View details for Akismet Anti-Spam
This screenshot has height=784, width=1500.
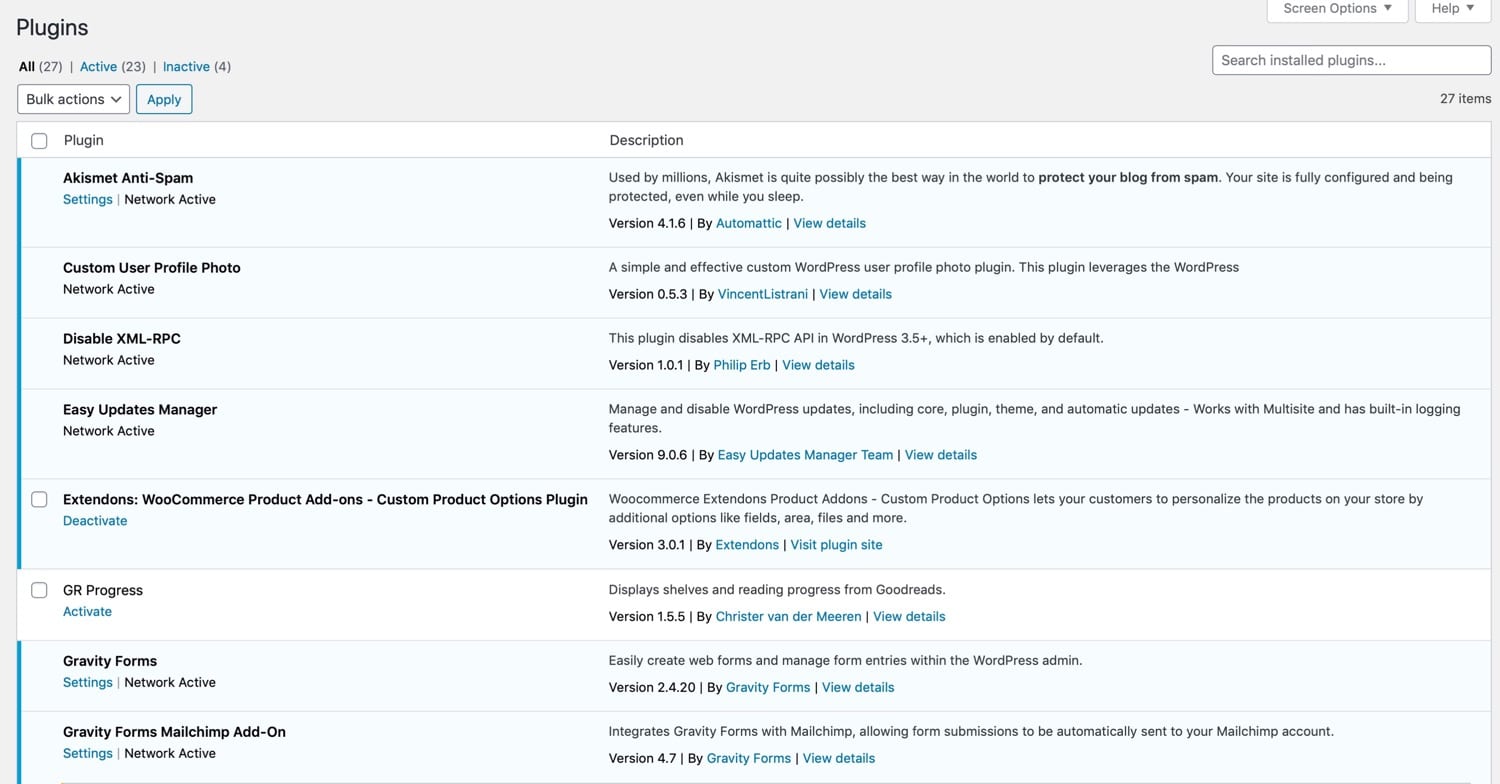point(829,223)
